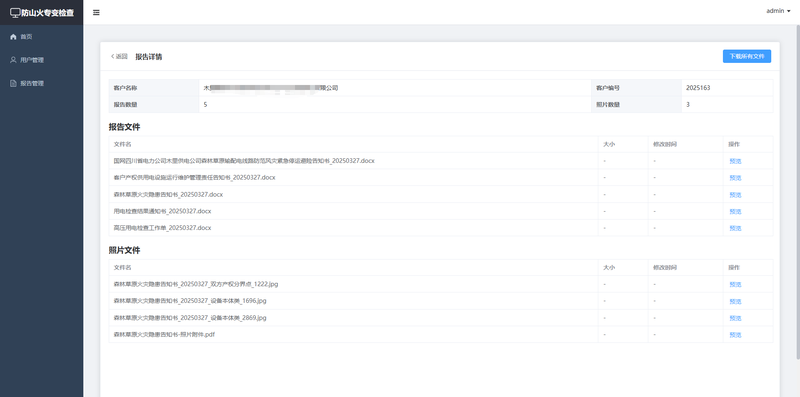
Task: Select photo file name ending 双方产权分界点_1222.jpg
Action: click(196, 284)
